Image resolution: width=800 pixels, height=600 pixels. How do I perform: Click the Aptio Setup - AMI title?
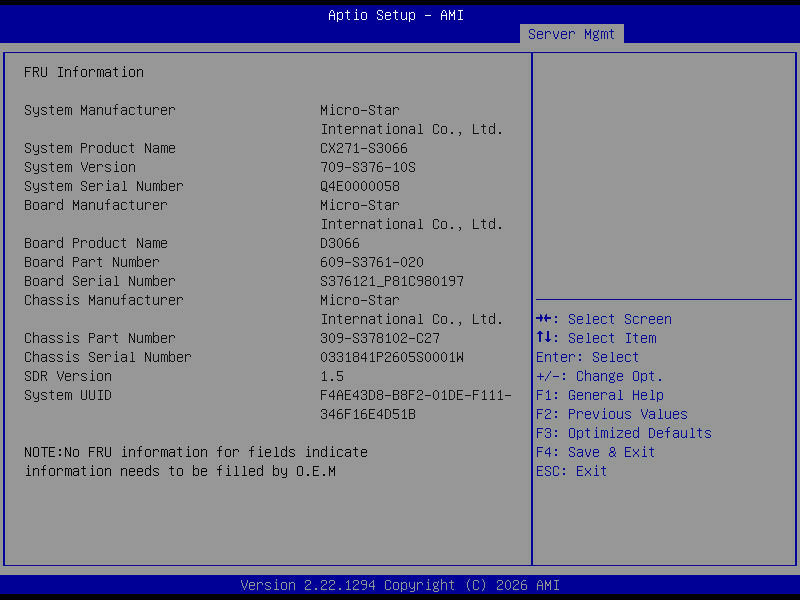click(x=396, y=15)
